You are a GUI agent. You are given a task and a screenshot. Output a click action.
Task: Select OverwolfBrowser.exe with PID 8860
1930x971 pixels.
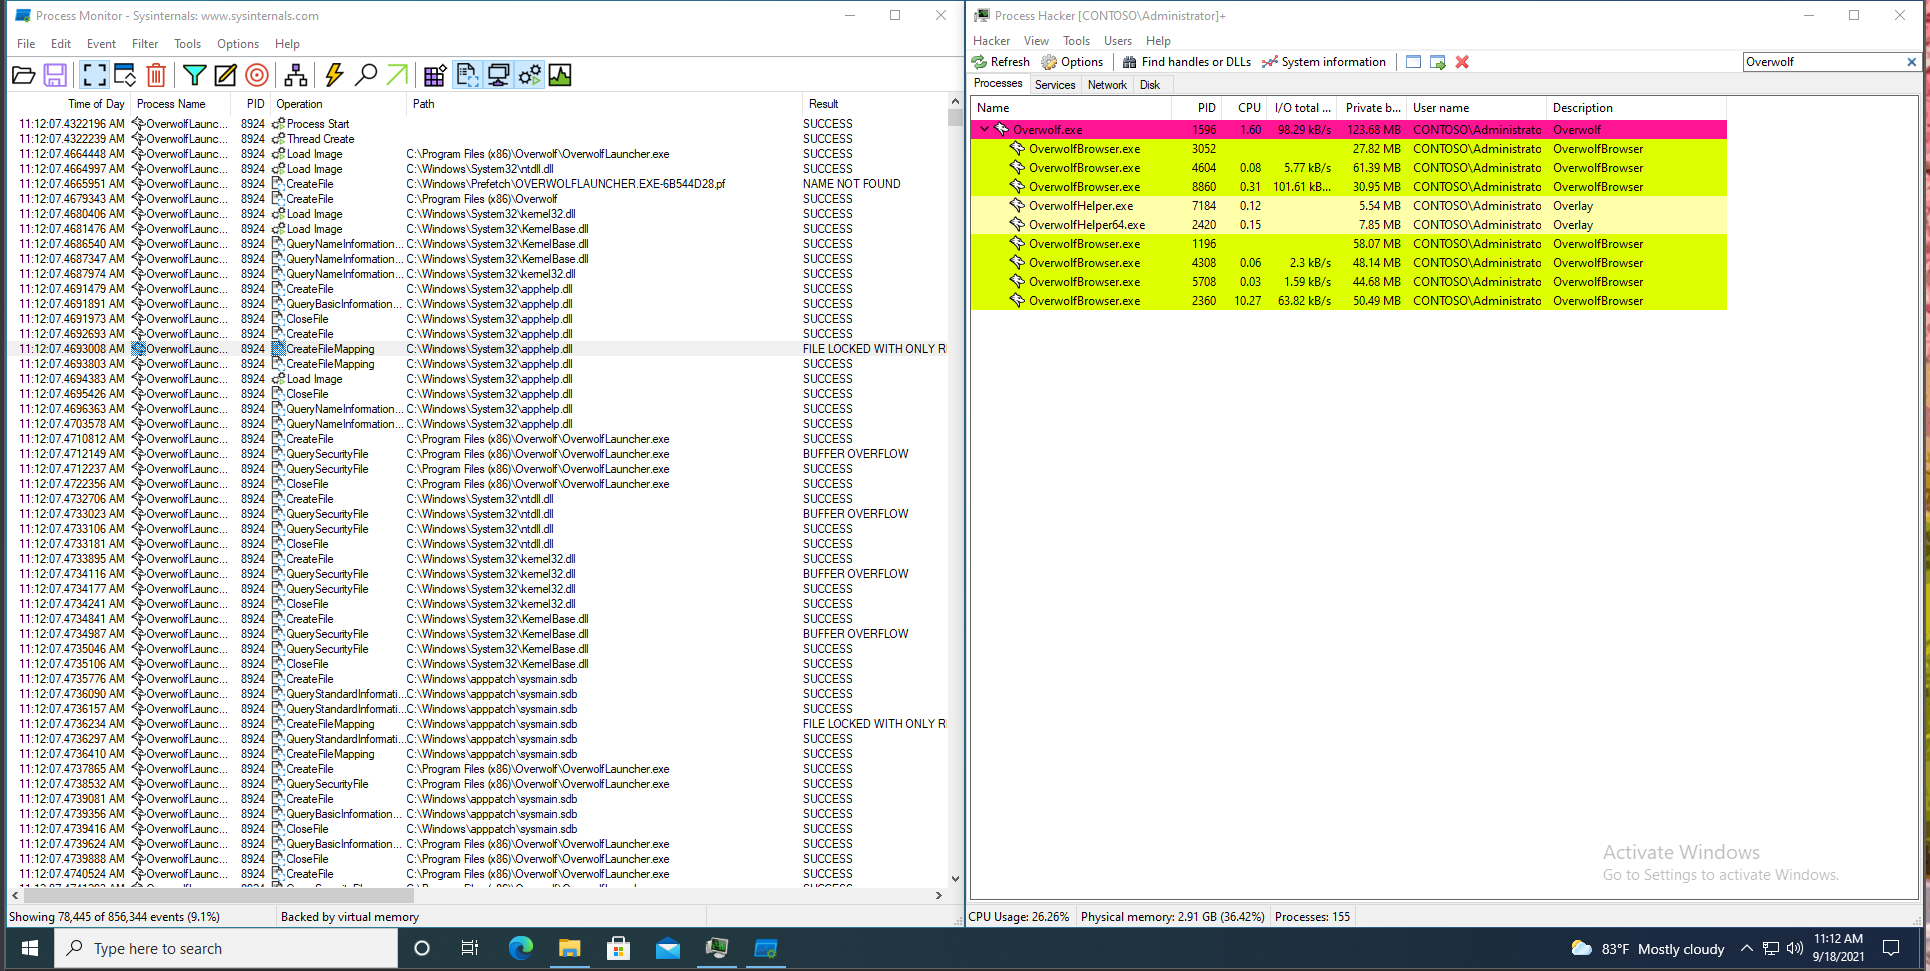coord(1348,187)
